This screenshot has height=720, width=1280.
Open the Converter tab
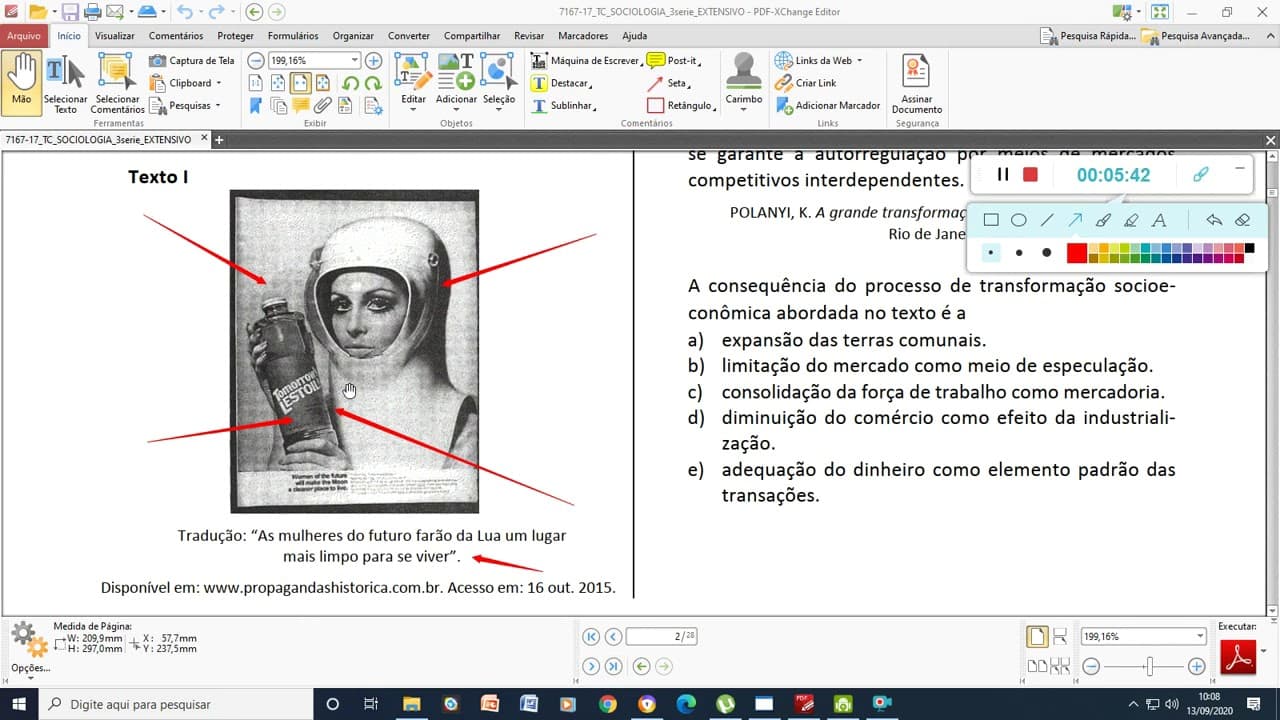pyautogui.click(x=409, y=36)
